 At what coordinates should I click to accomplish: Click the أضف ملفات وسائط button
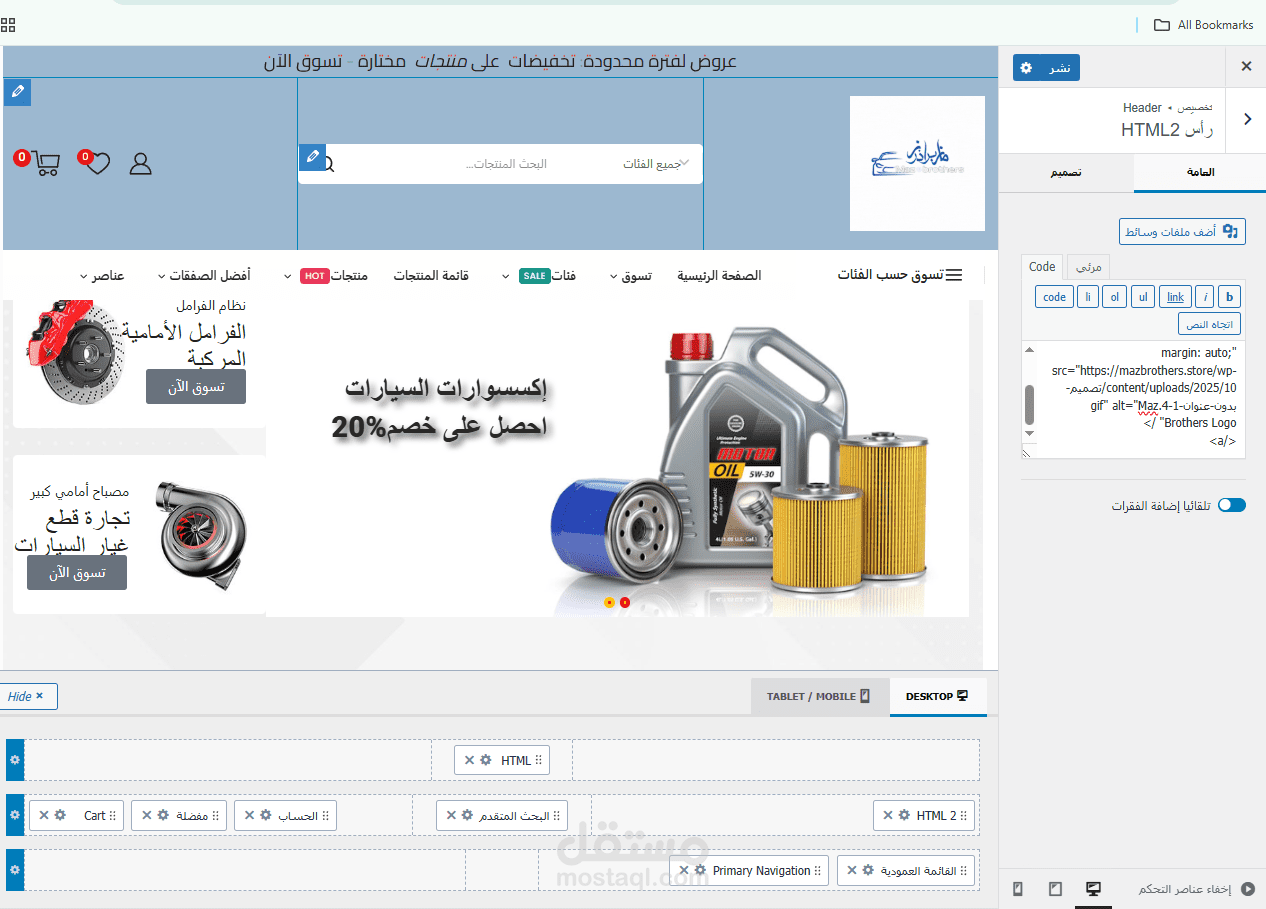coord(1182,231)
